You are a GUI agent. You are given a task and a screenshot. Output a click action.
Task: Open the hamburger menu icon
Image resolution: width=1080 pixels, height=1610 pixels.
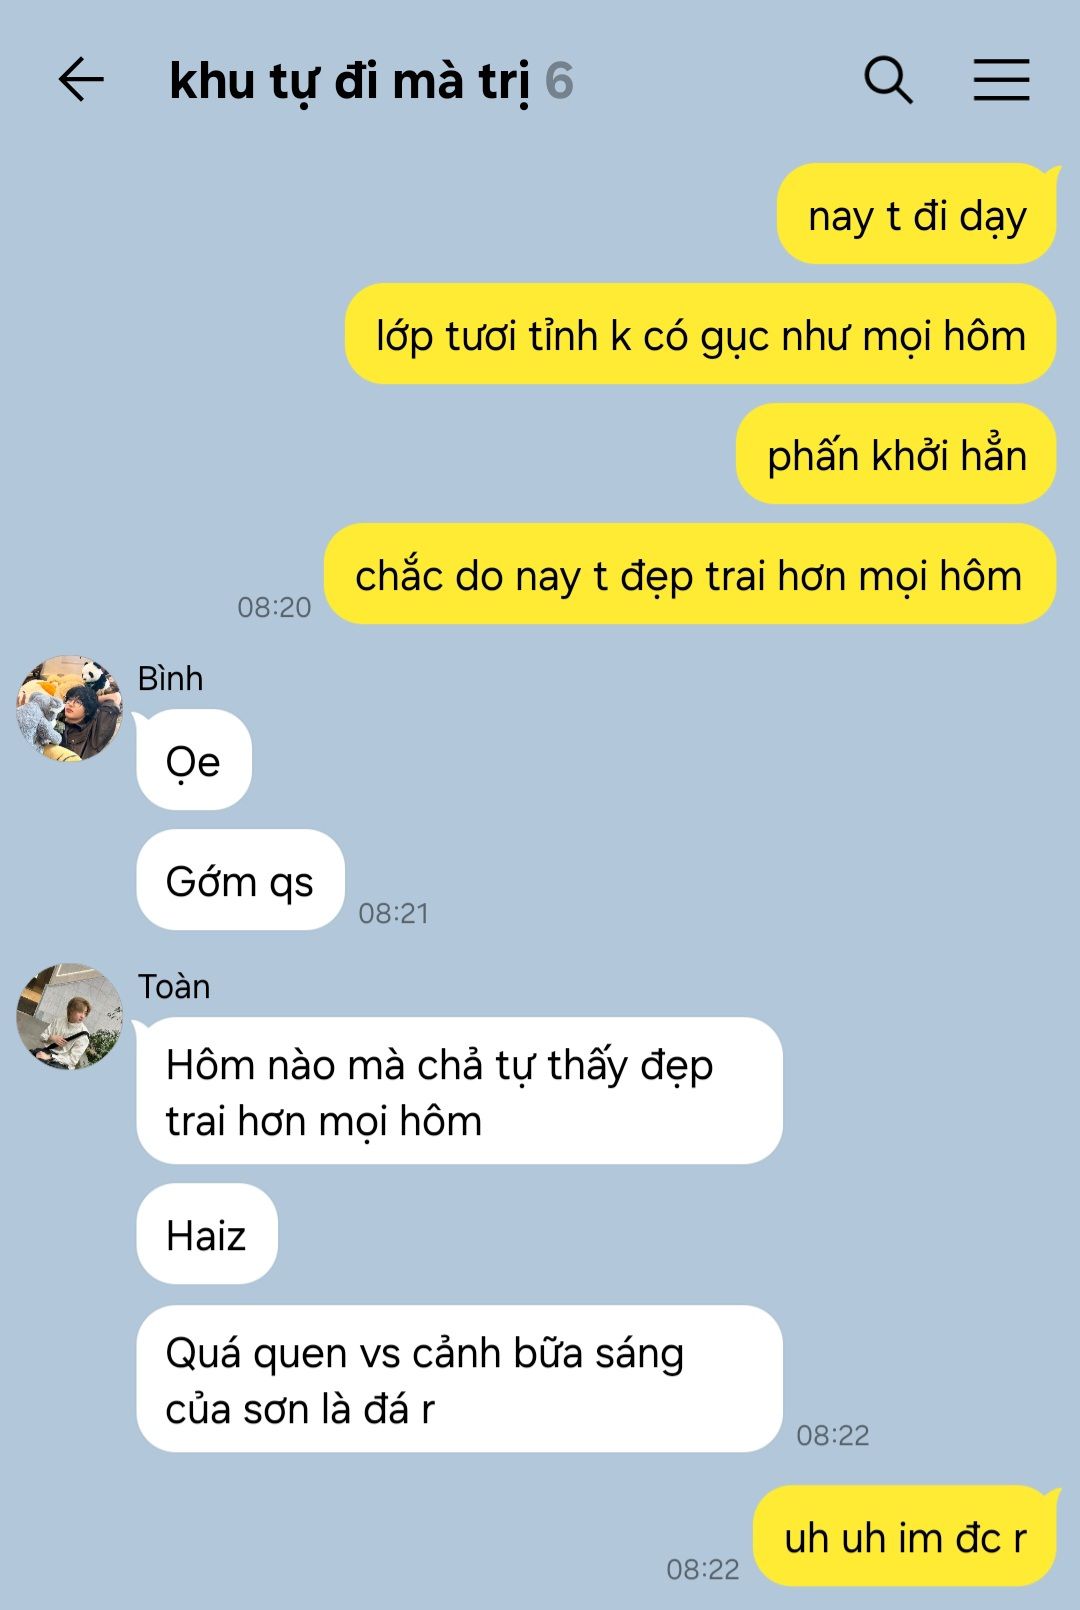pyautogui.click(x=1001, y=80)
